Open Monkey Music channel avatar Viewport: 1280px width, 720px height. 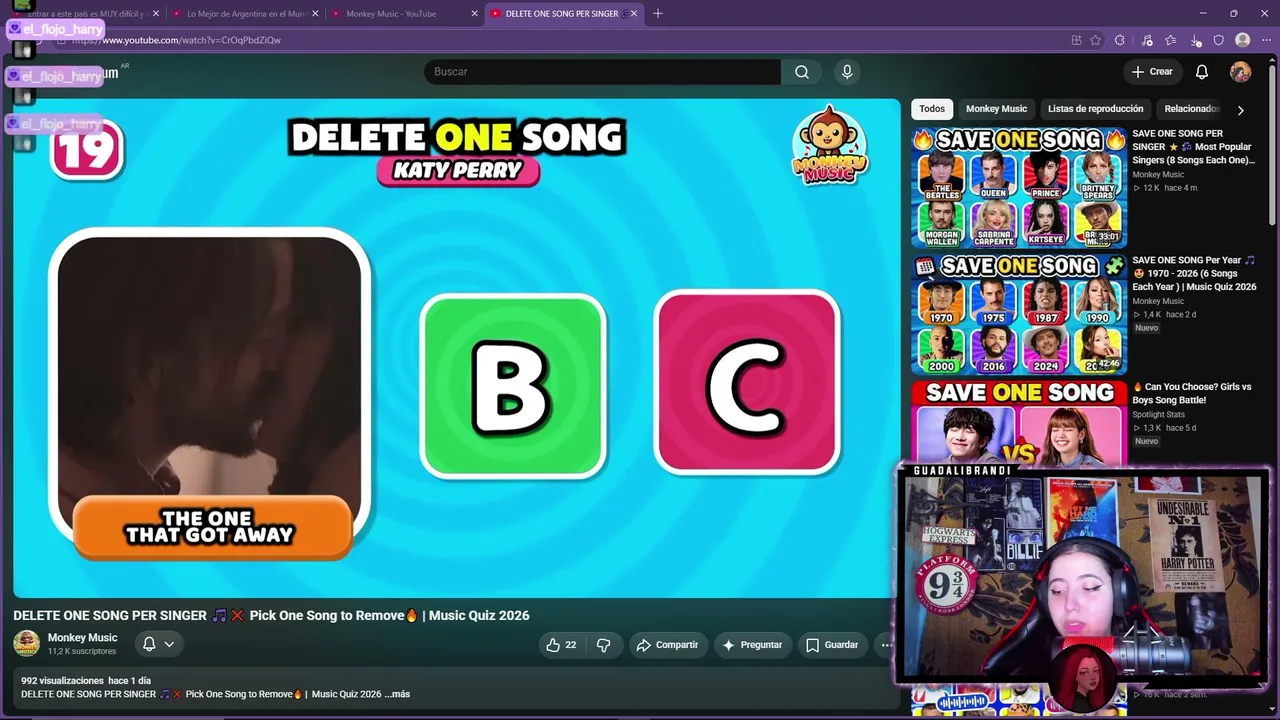26,643
